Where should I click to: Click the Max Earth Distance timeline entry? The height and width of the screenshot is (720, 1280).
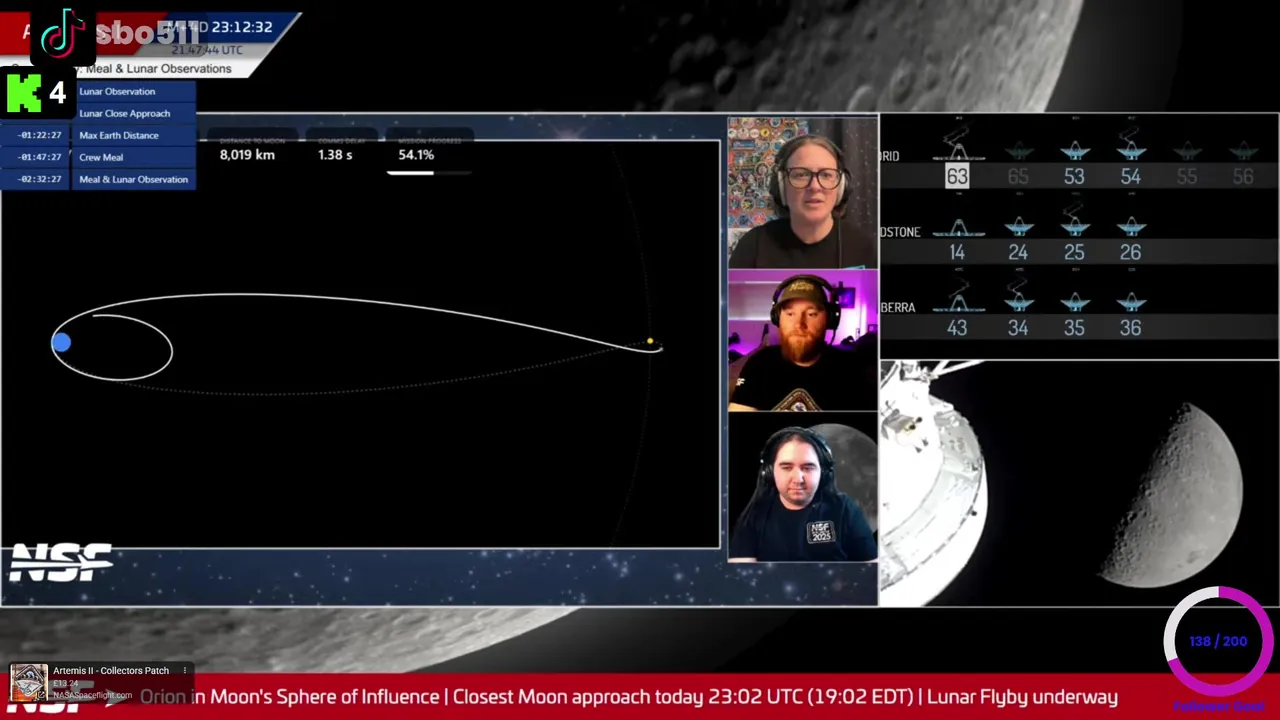134,135
